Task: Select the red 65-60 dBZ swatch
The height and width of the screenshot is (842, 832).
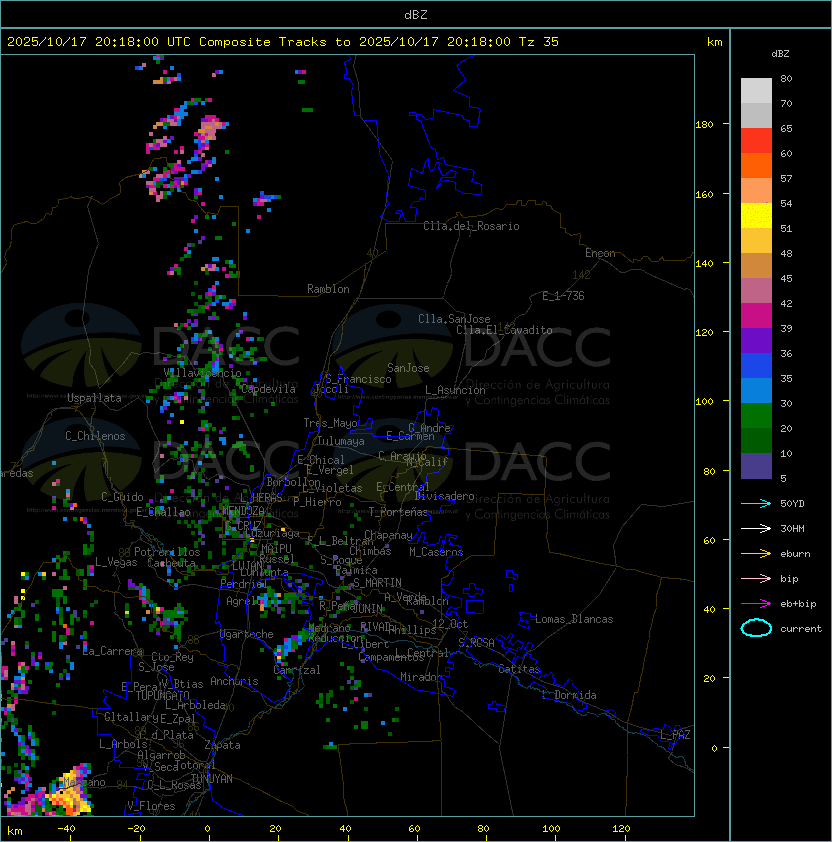Action: [x=756, y=140]
